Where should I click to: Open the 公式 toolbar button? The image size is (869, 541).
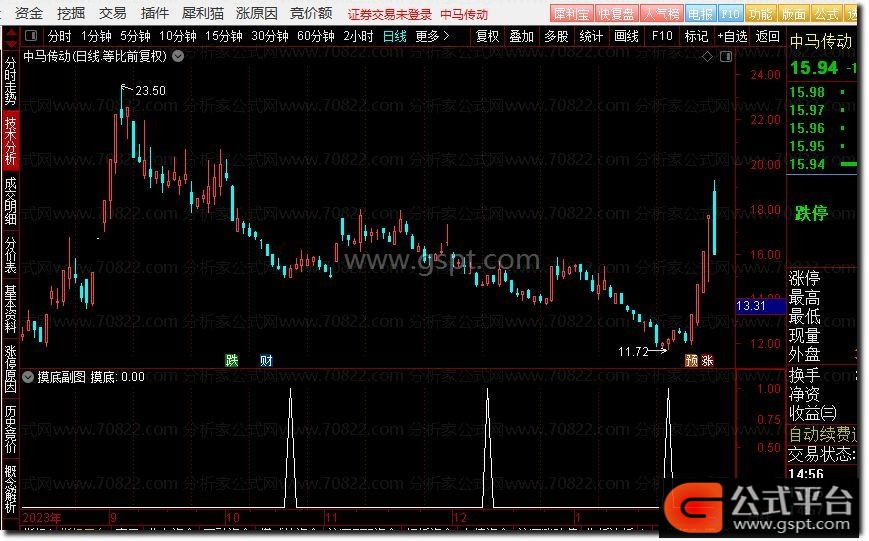pos(826,14)
